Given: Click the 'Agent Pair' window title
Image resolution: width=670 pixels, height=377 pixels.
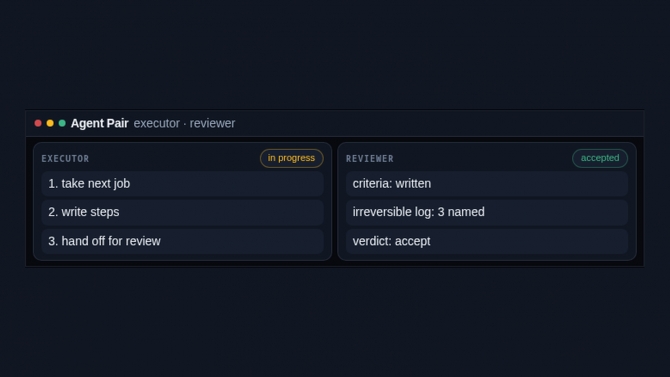Looking at the screenshot, I should coord(100,123).
